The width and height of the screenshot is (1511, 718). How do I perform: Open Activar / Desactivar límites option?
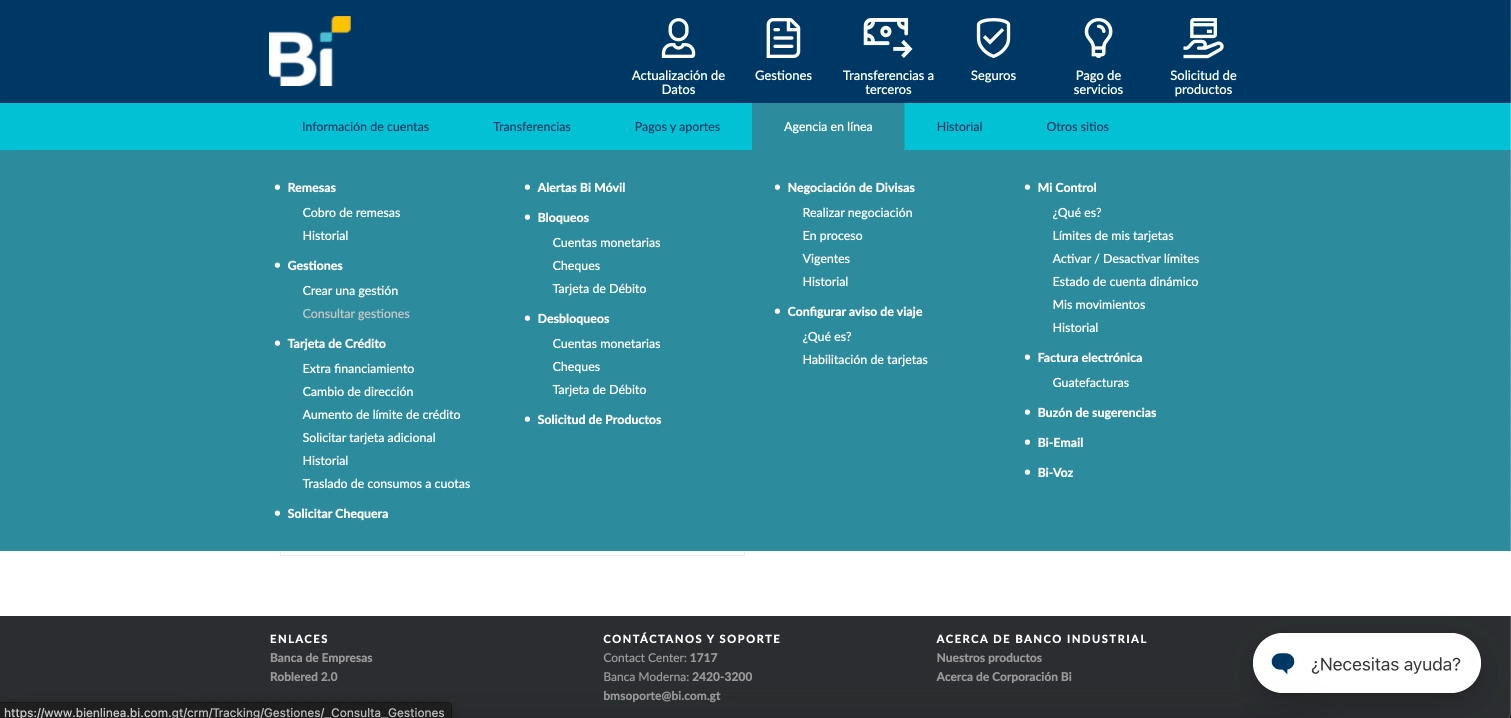[x=1125, y=259]
